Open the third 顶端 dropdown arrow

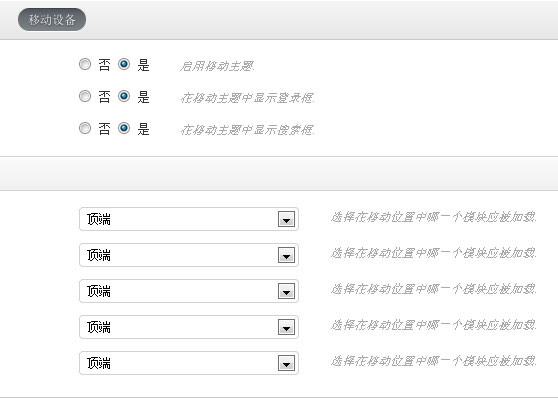tap(286, 291)
